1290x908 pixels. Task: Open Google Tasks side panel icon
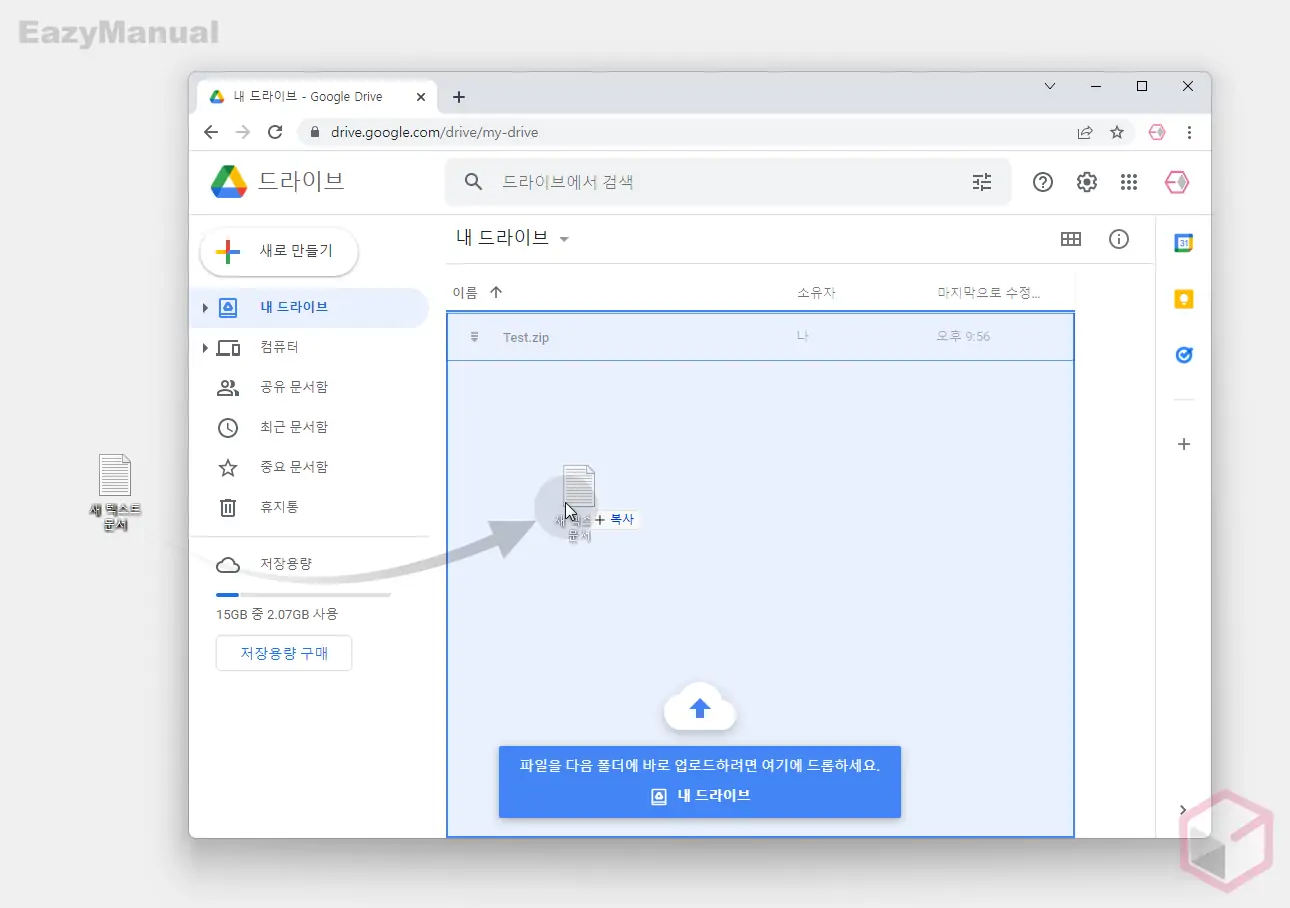coord(1184,355)
